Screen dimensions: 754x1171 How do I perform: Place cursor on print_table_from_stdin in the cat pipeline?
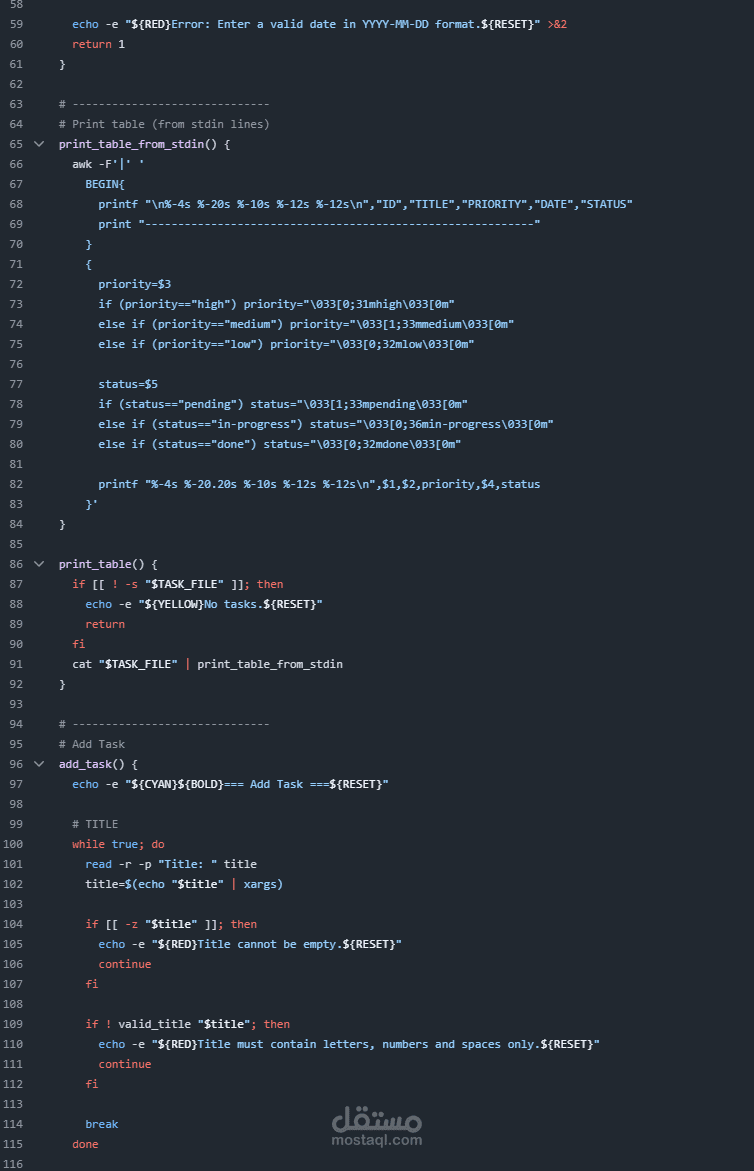[269, 664]
